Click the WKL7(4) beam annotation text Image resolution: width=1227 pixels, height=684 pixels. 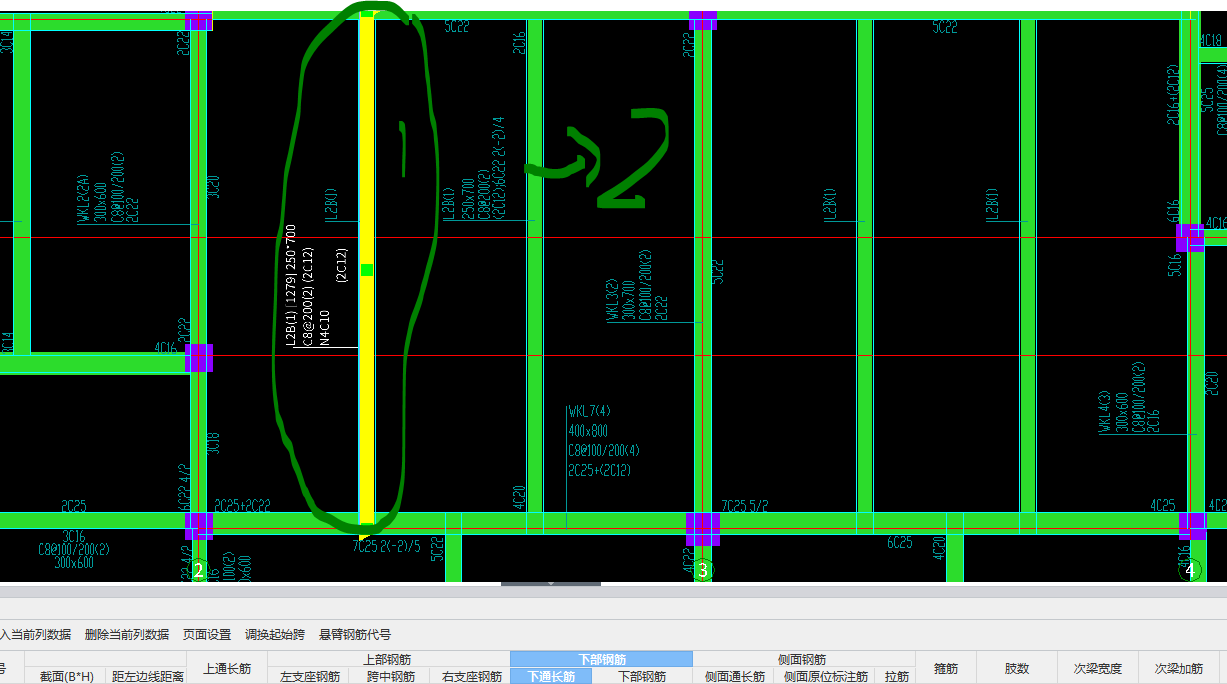[x=589, y=411]
